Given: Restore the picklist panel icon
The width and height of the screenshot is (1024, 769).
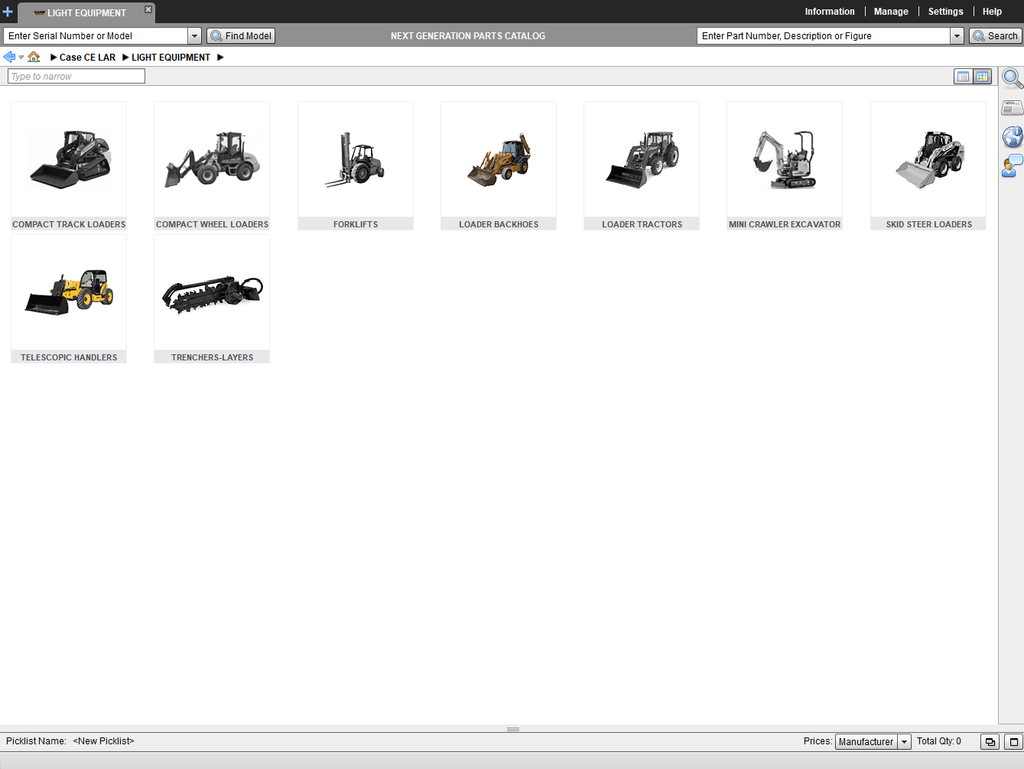Looking at the screenshot, I should tap(990, 742).
